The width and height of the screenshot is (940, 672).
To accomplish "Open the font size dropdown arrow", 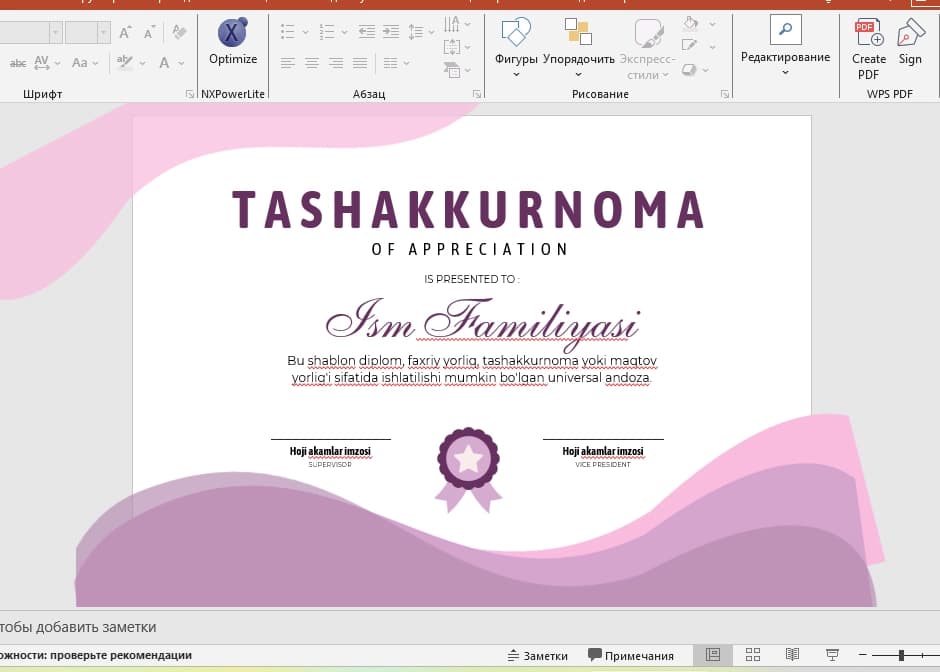I will [104, 32].
